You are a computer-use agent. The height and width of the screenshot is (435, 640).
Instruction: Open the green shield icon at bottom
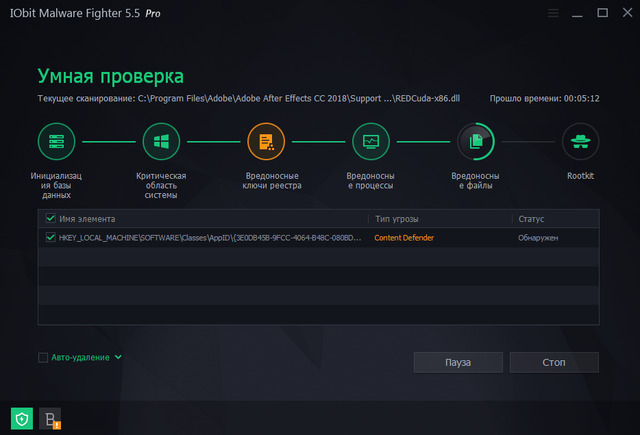click(x=22, y=418)
